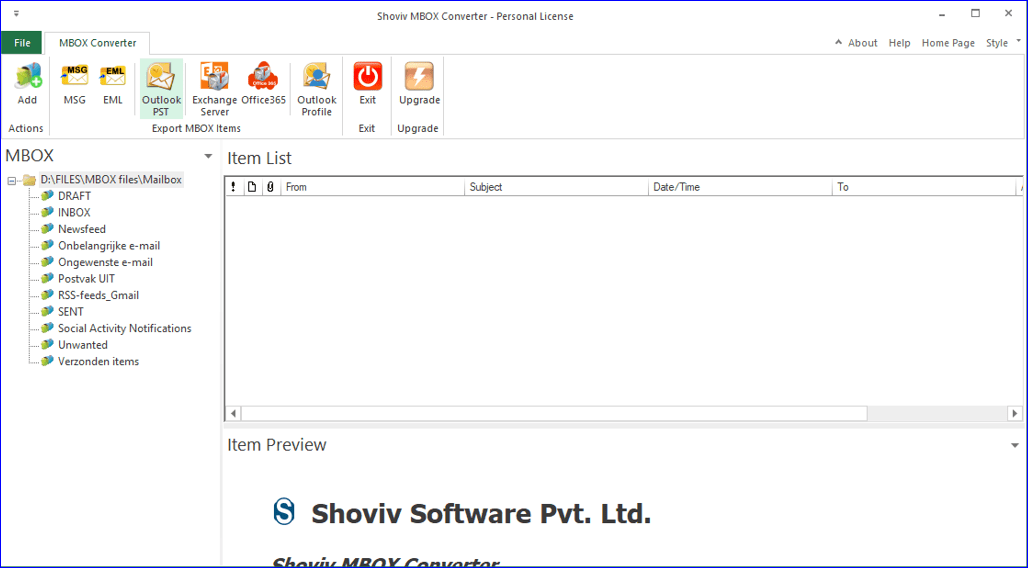Click the SENT folder icon

[47, 311]
